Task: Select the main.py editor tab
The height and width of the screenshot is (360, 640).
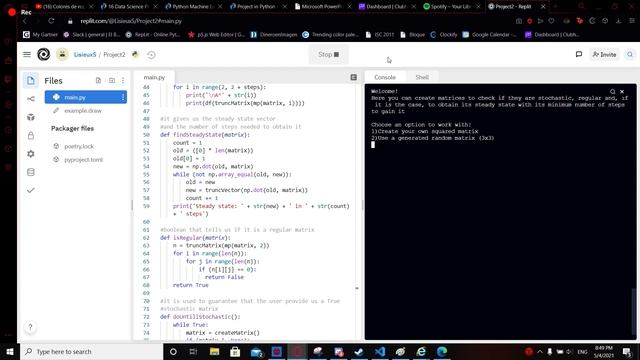Action: 154,77
